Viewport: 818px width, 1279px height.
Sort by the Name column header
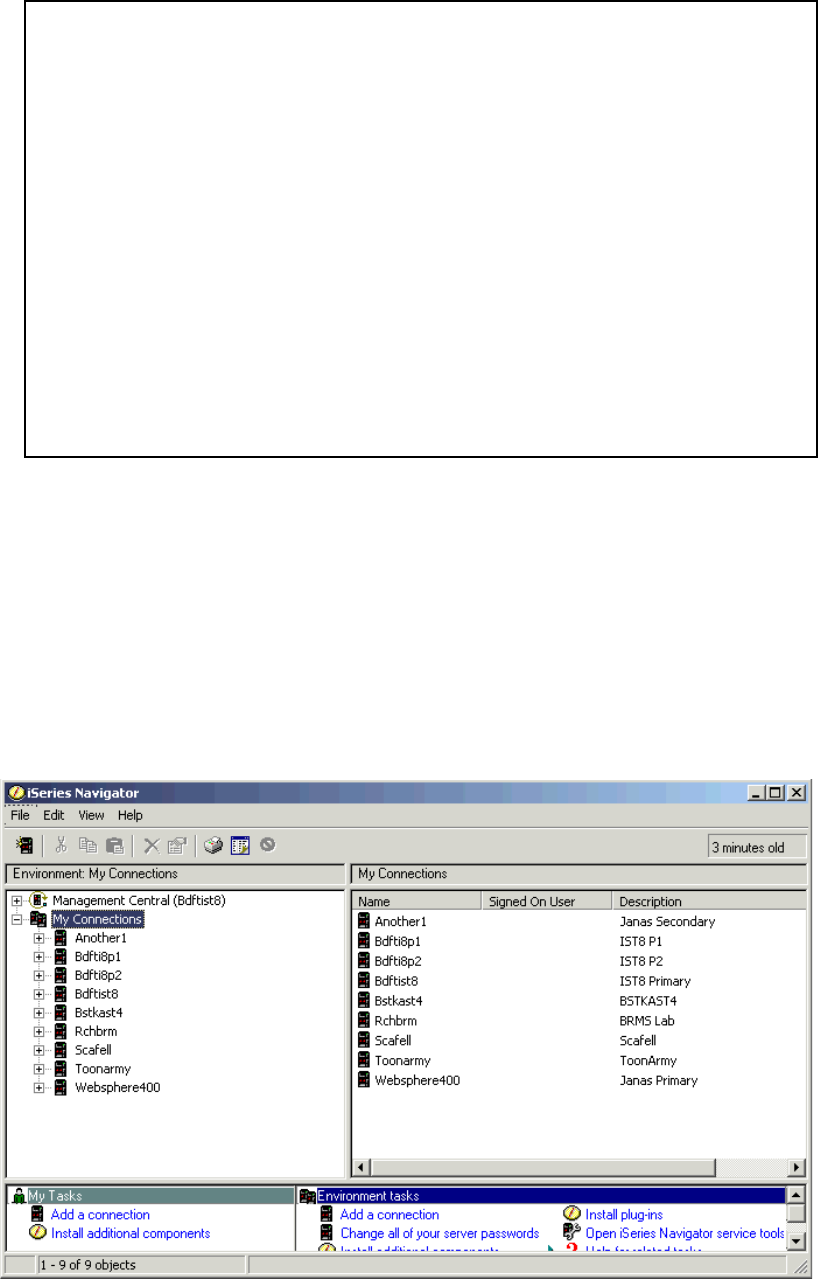click(x=418, y=901)
